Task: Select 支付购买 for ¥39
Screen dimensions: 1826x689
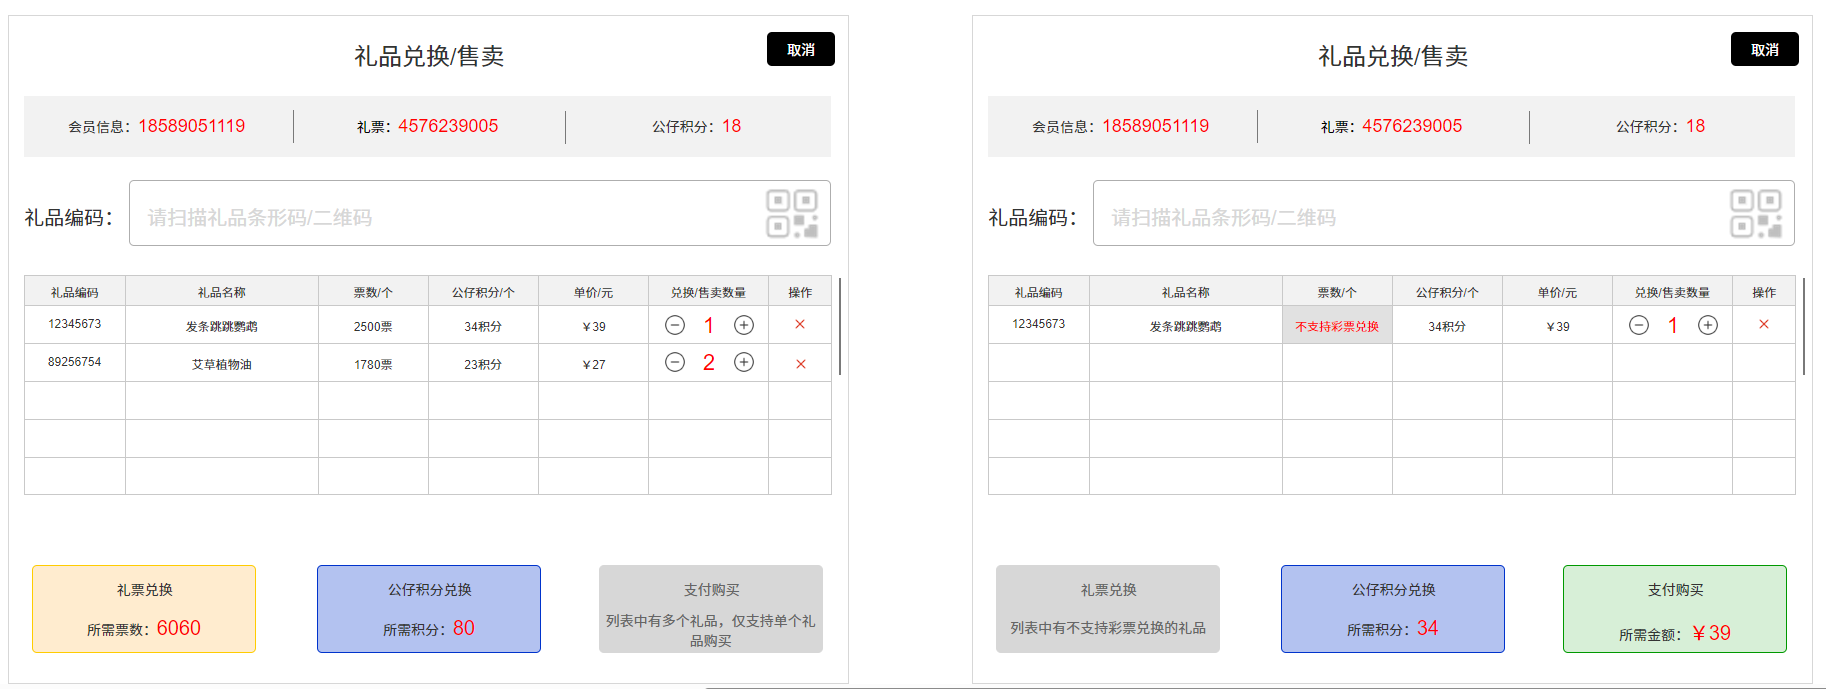Action: tap(1675, 609)
